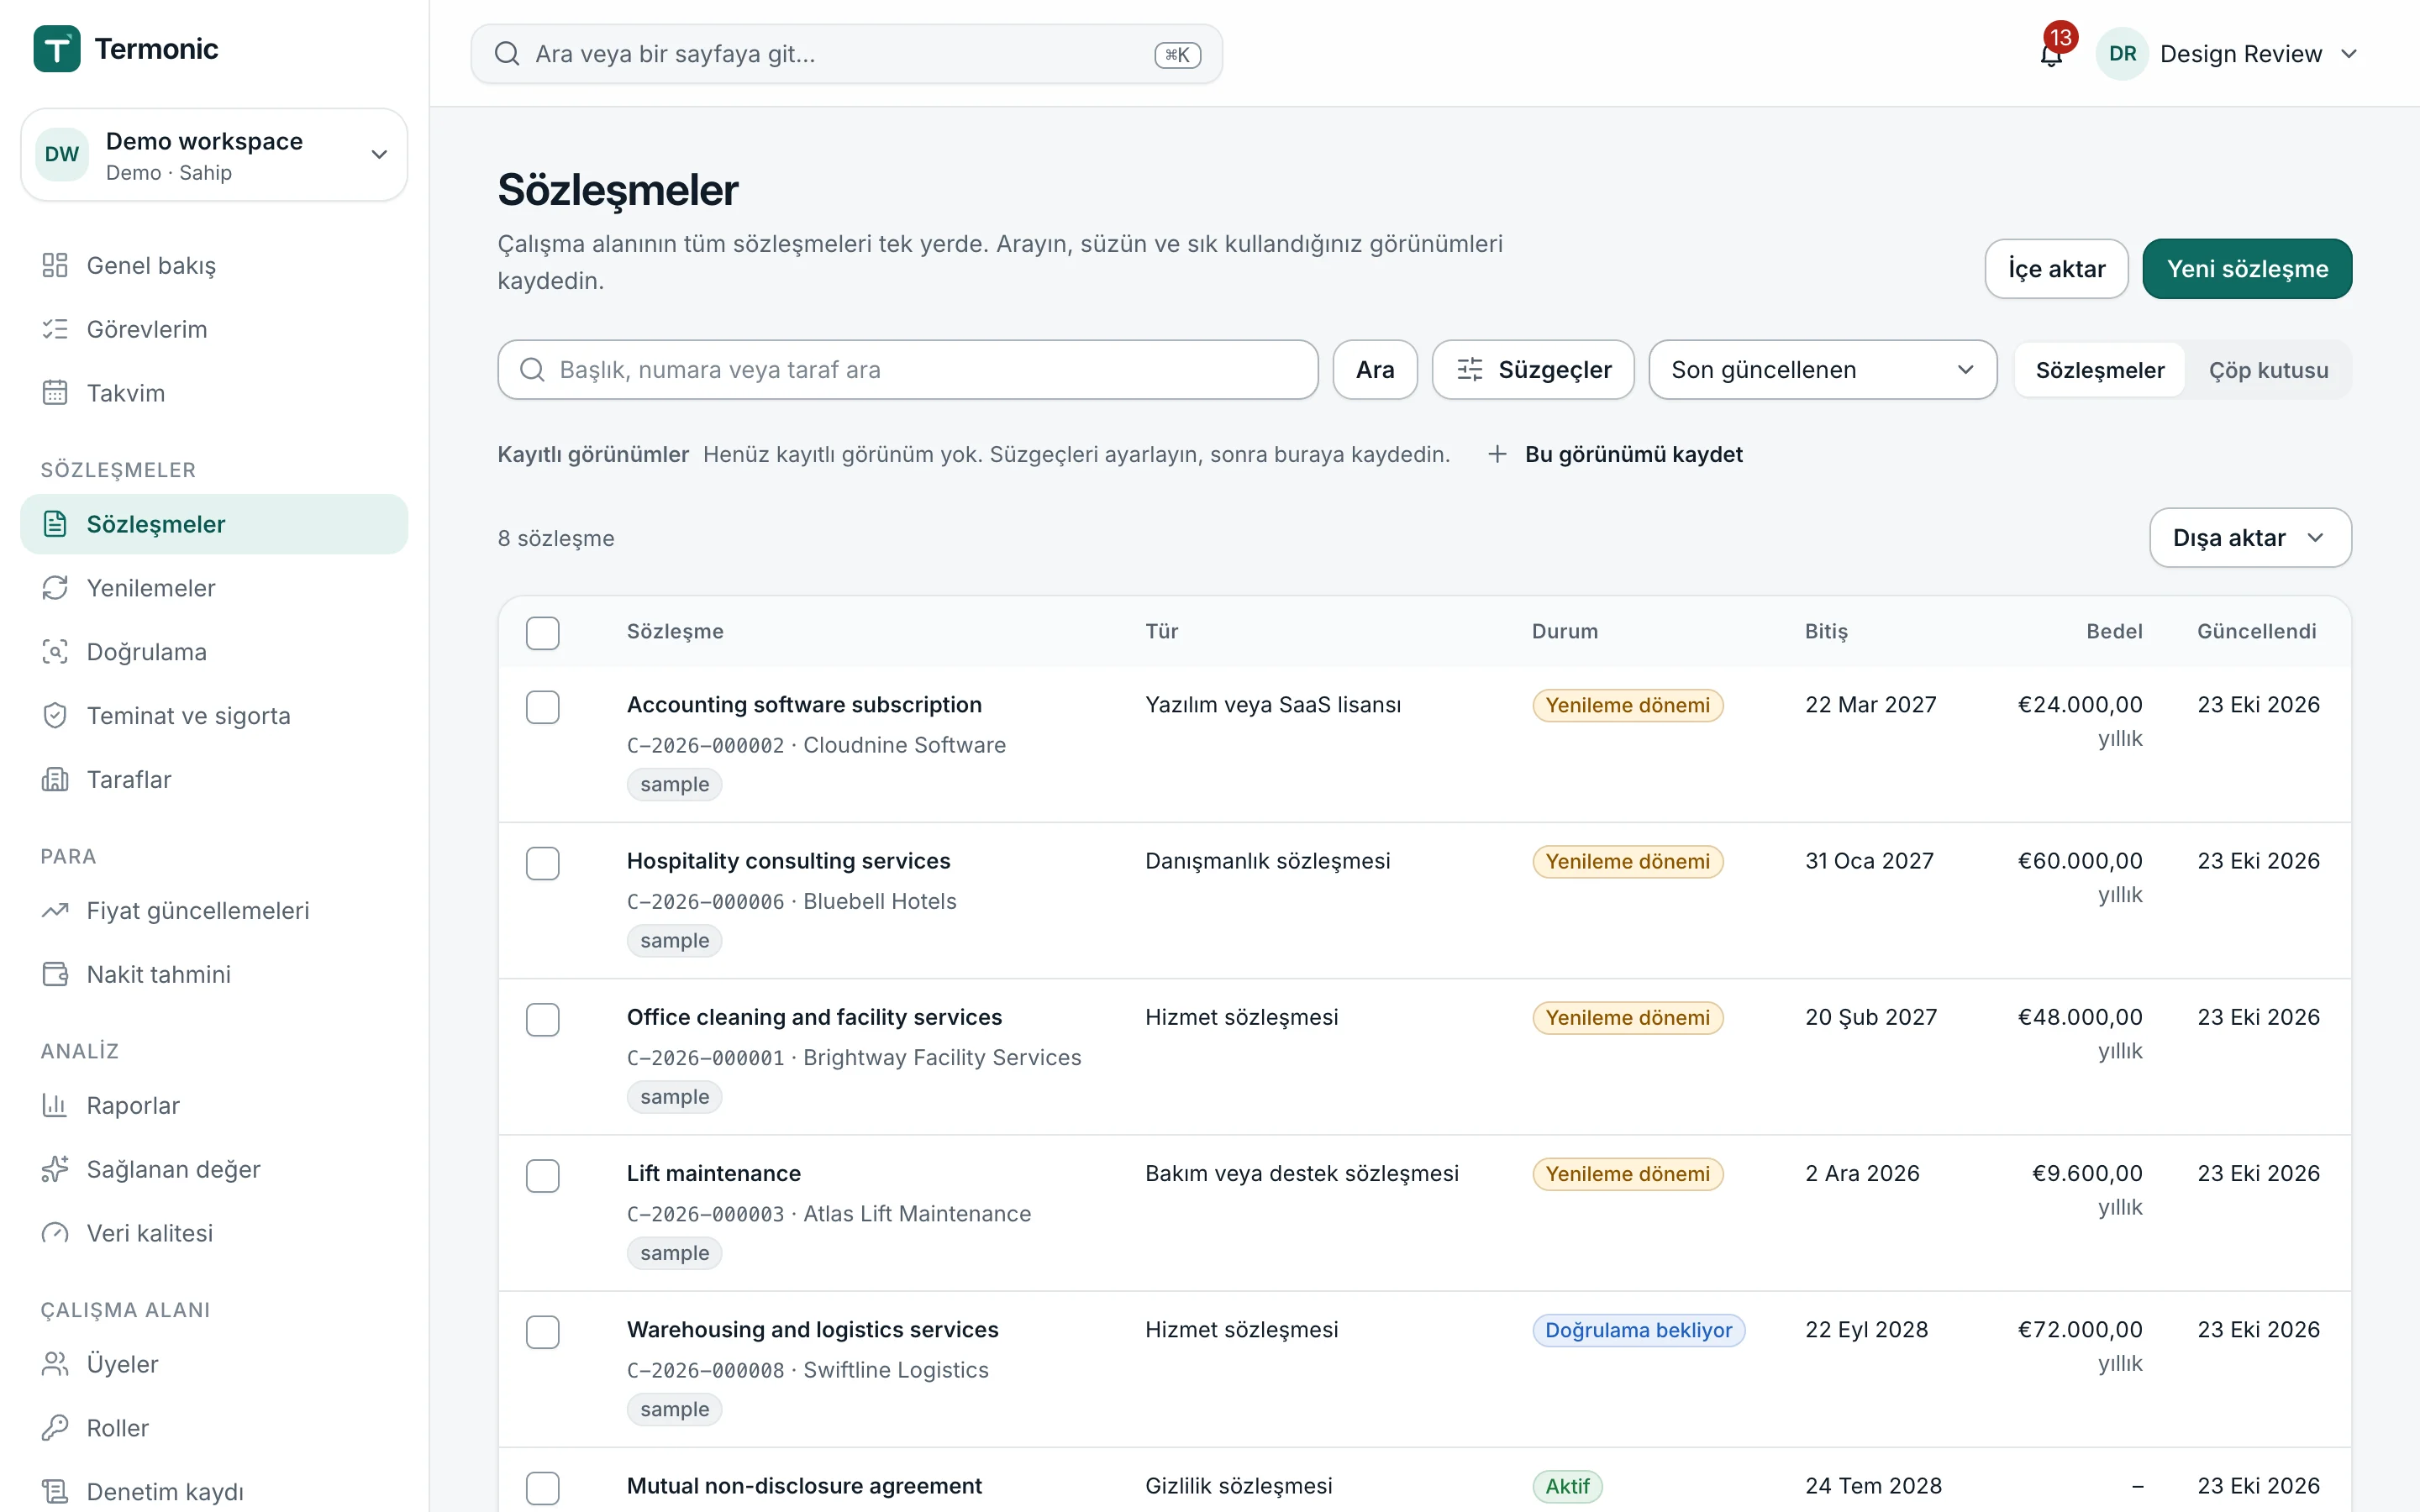Check Hospitality consulting services row checkbox
Viewport: 2420px width, 1512px height.
pos(543,863)
